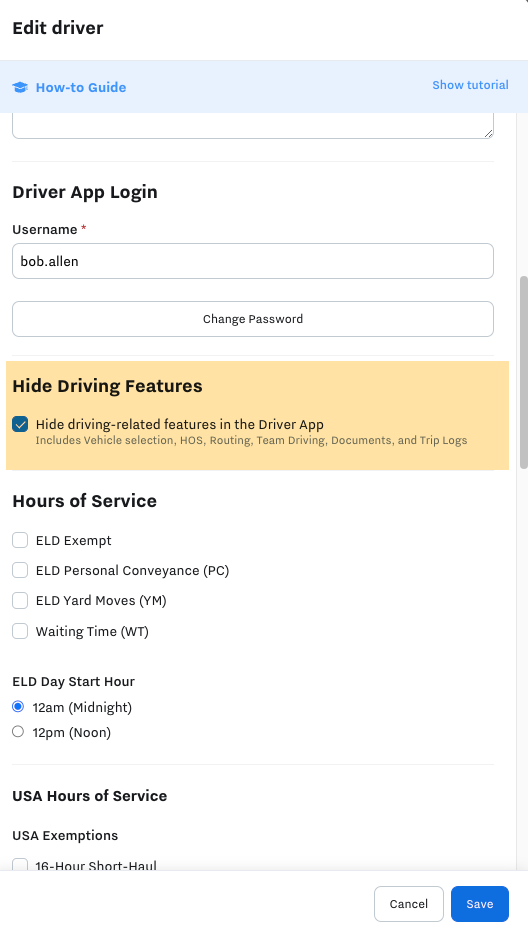Click the Hide Driving Features heading
Viewport: 528px width, 927px height.
(108, 386)
